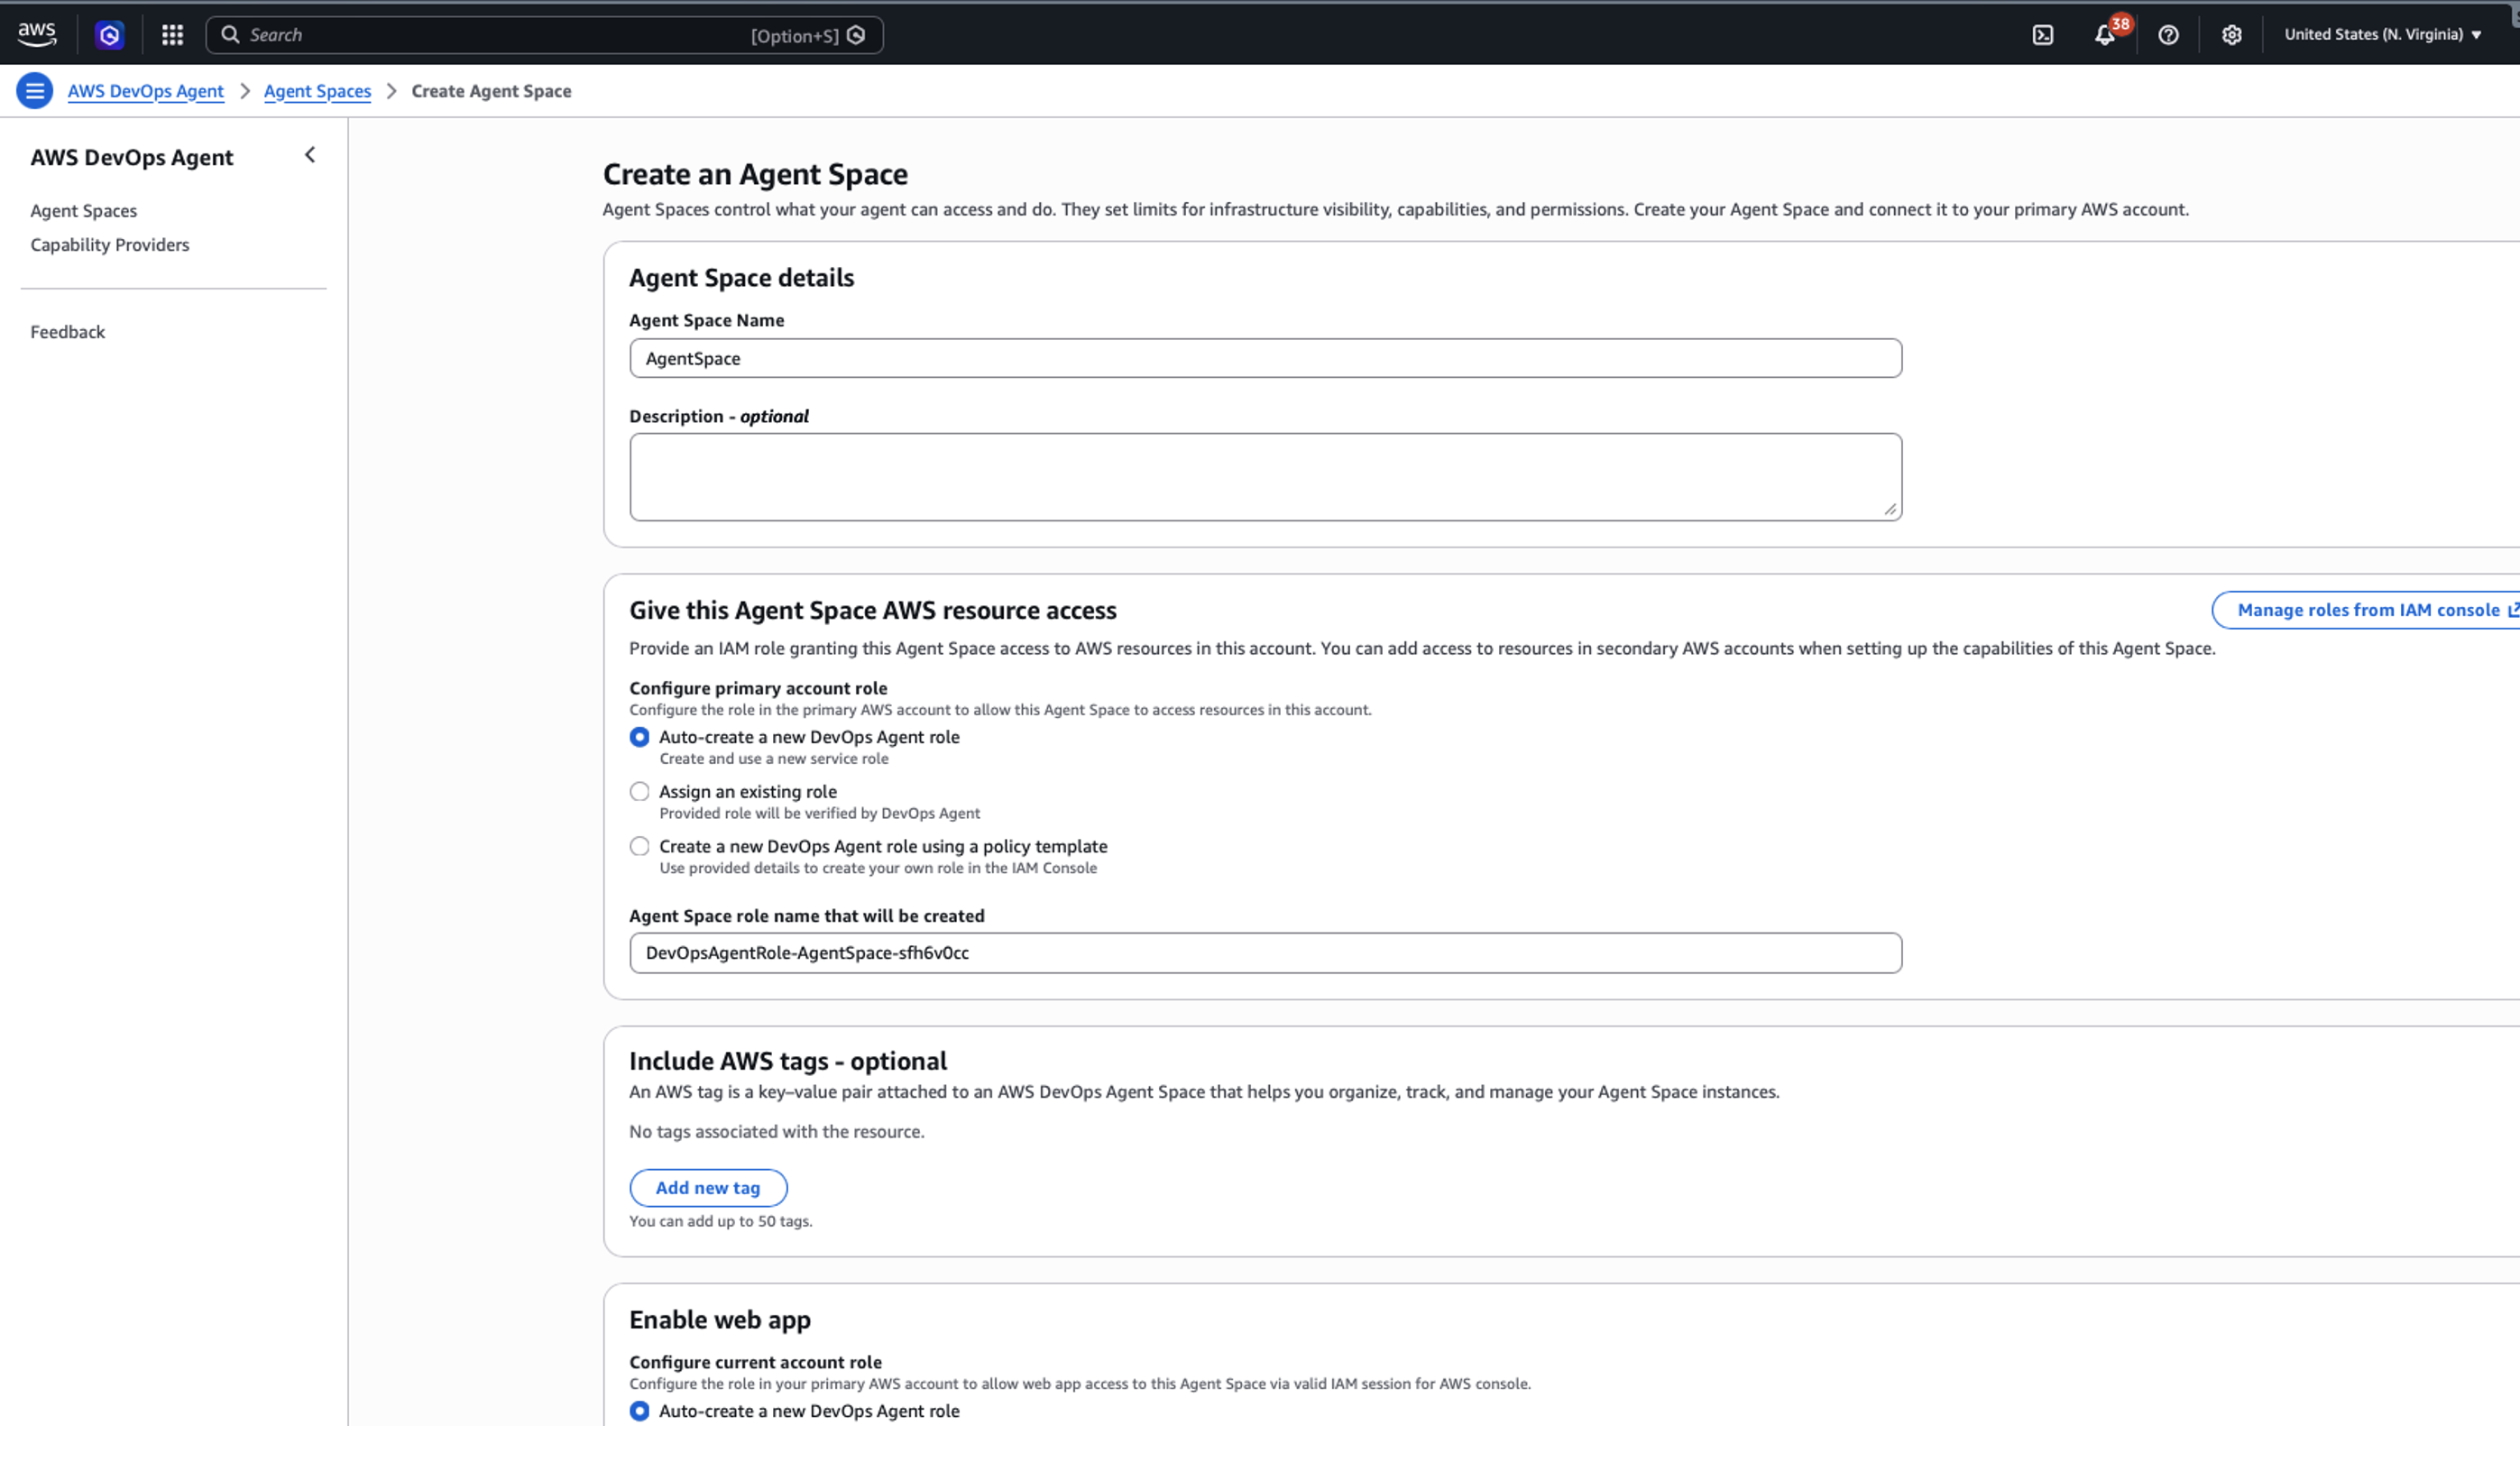Click Agent Spaces breadcrumb link

pyautogui.click(x=317, y=91)
